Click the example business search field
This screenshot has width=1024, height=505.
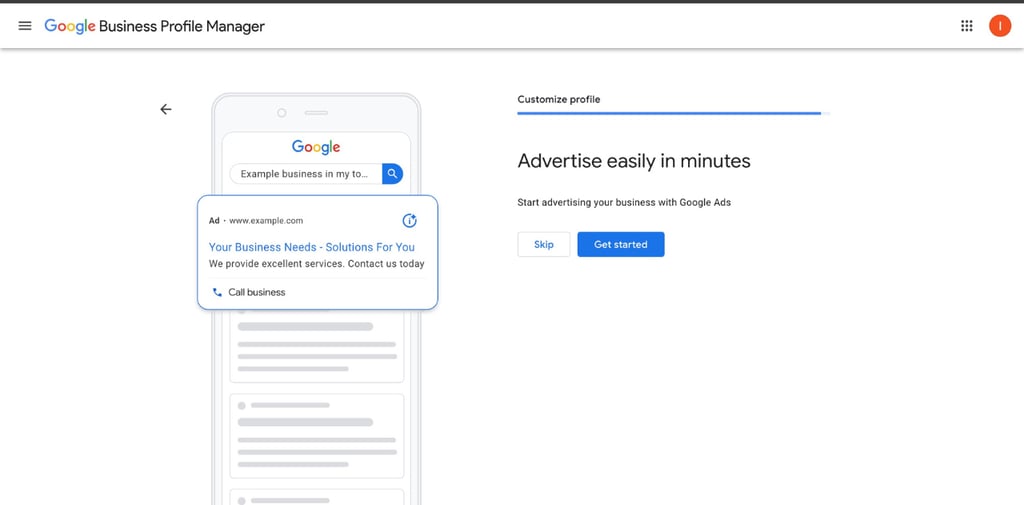click(306, 174)
